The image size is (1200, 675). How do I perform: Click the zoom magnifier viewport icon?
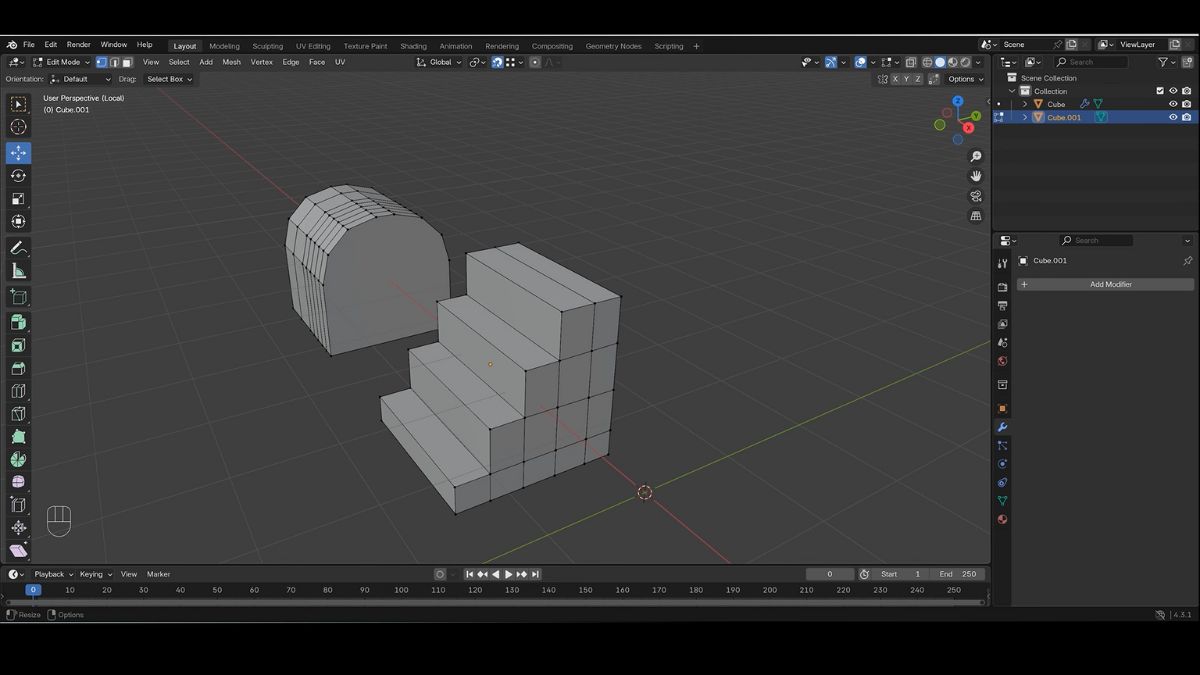point(976,157)
